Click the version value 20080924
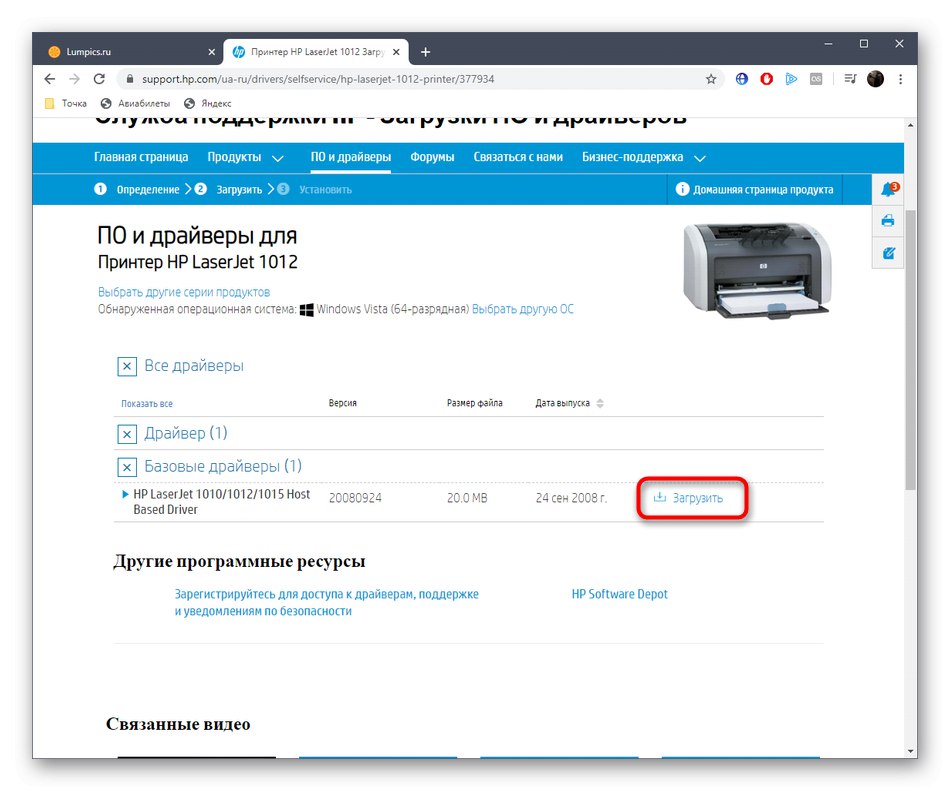 pyautogui.click(x=355, y=498)
